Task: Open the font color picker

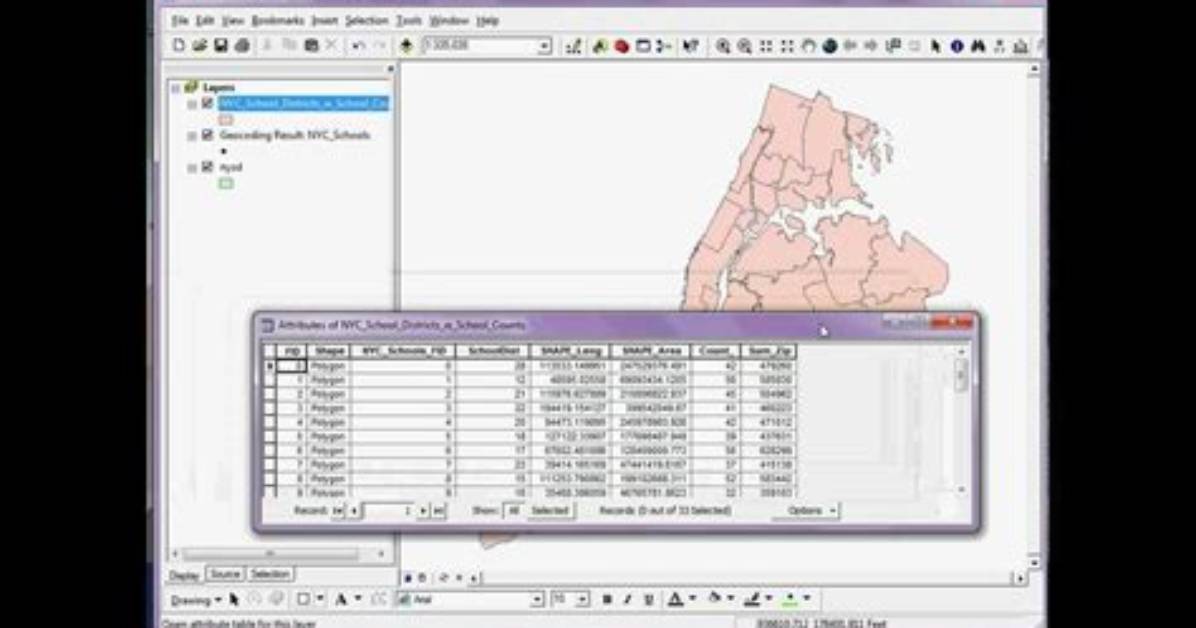Action: click(x=692, y=600)
